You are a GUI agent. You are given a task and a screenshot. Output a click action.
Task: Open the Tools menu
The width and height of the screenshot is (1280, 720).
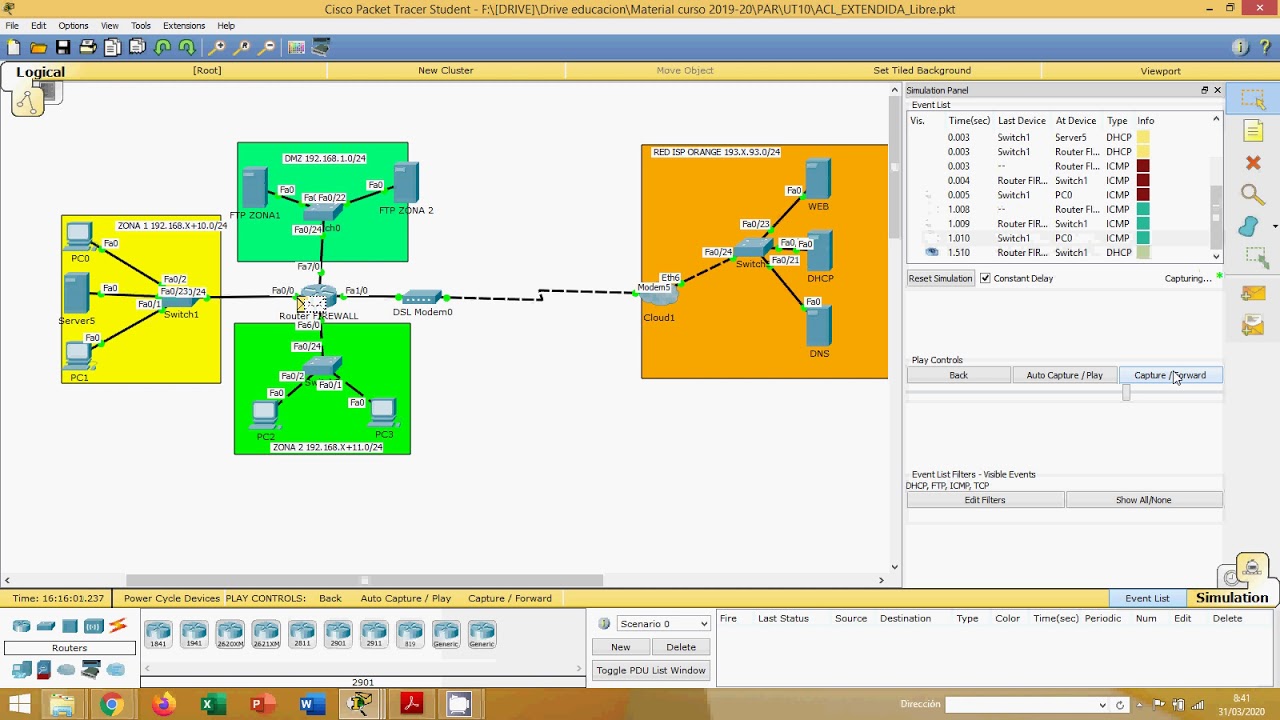141,26
